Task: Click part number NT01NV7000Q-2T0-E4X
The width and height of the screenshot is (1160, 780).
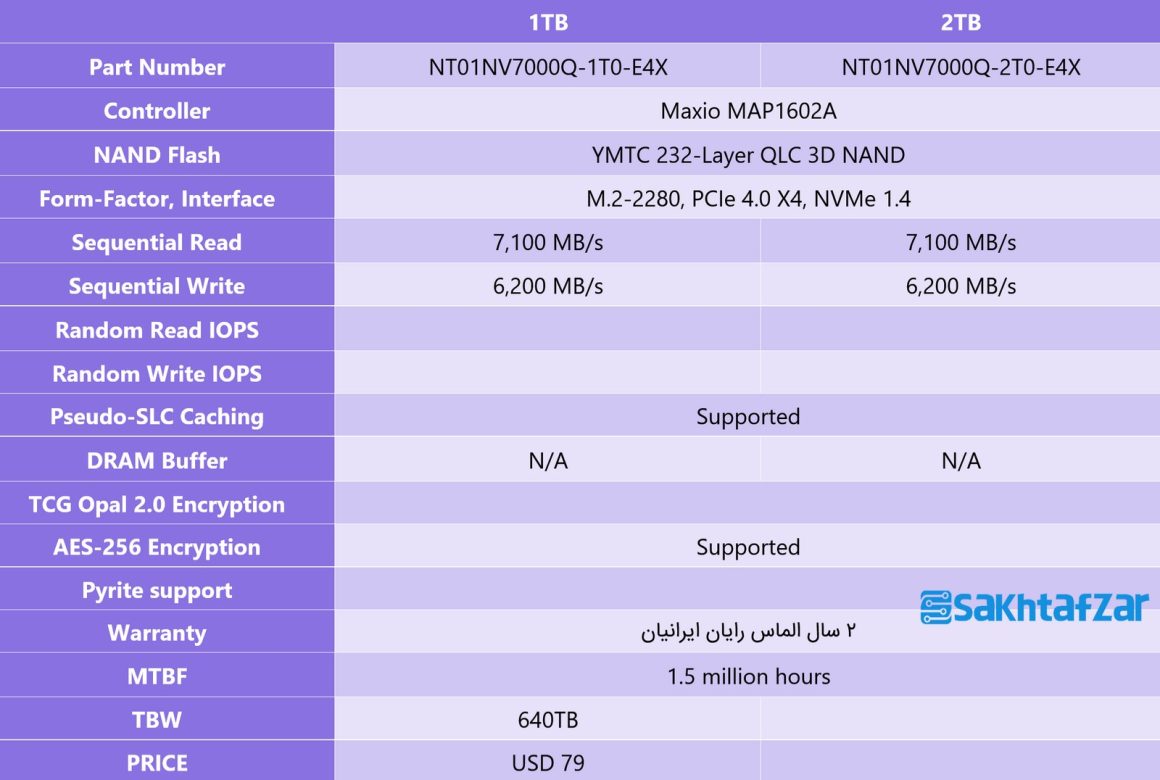Action: pyautogui.click(x=960, y=67)
